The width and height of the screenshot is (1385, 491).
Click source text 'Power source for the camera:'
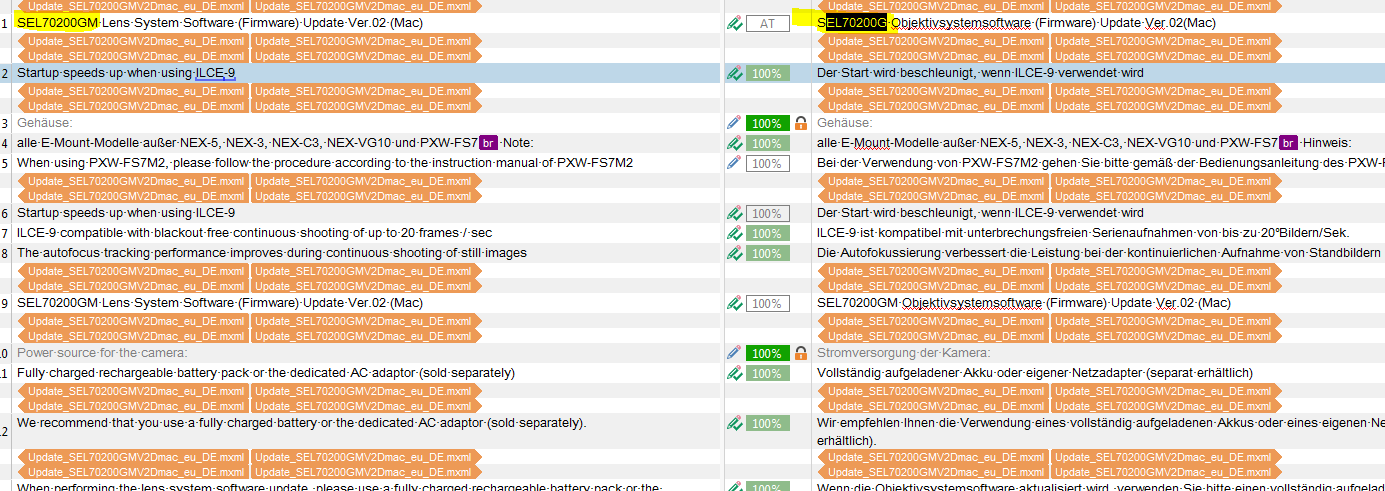[102, 353]
